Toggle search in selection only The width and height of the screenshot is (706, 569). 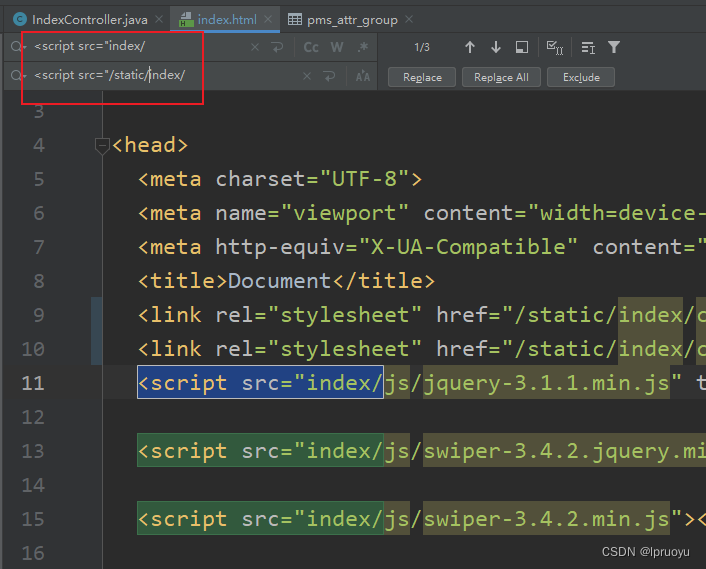(x=522, y=47)
